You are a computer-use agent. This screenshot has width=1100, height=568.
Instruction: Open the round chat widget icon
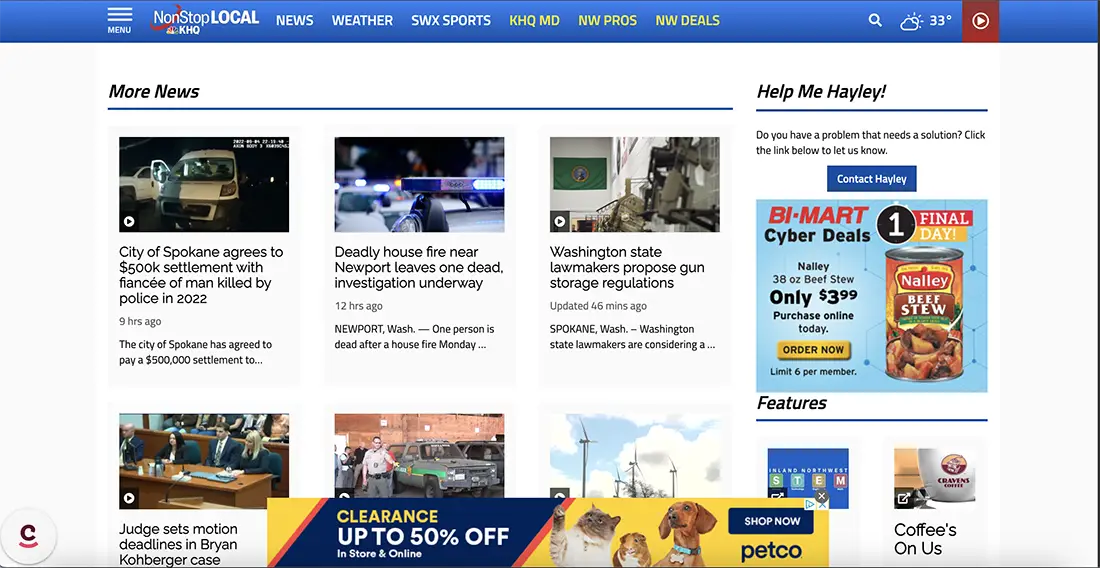[x=28, y=536]
